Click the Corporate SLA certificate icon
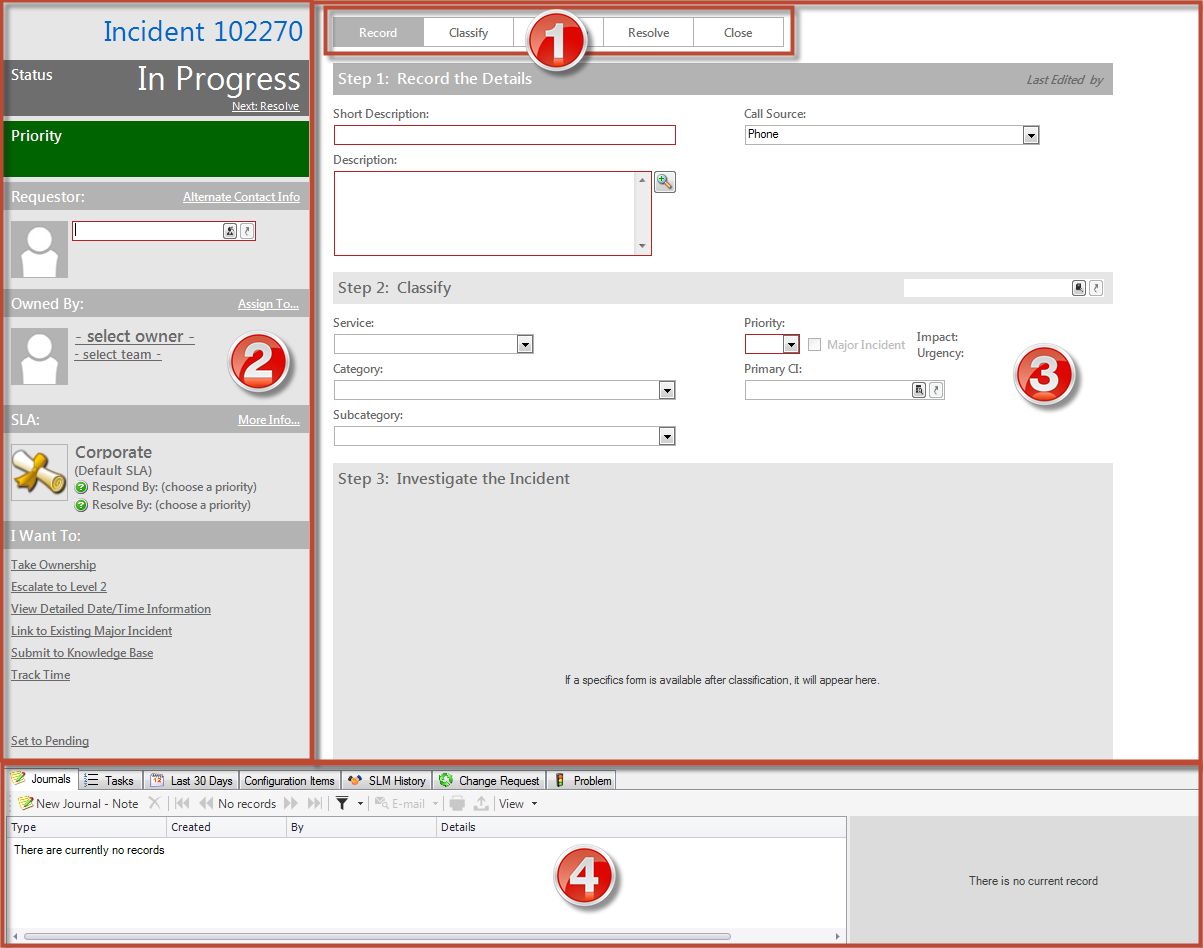Viewport: 1203px width, 948px height. [39, 472]
